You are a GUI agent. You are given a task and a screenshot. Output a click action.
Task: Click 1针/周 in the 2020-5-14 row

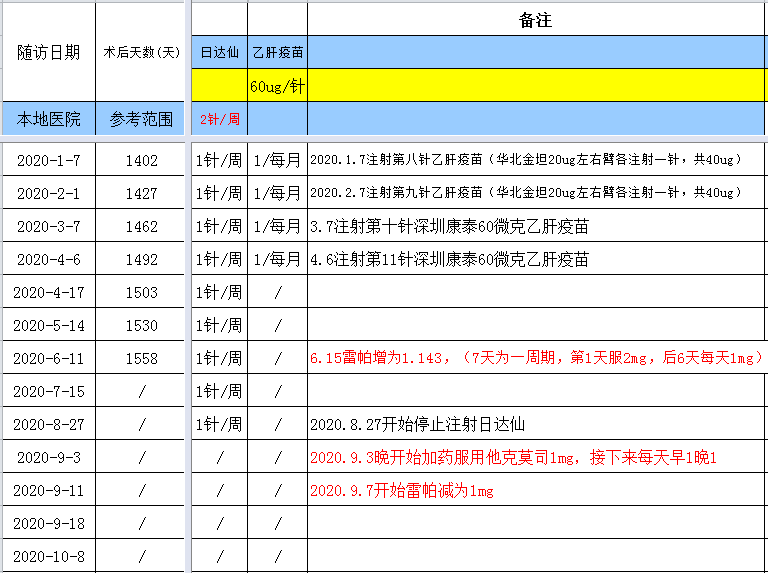click(x=219, y=325)
